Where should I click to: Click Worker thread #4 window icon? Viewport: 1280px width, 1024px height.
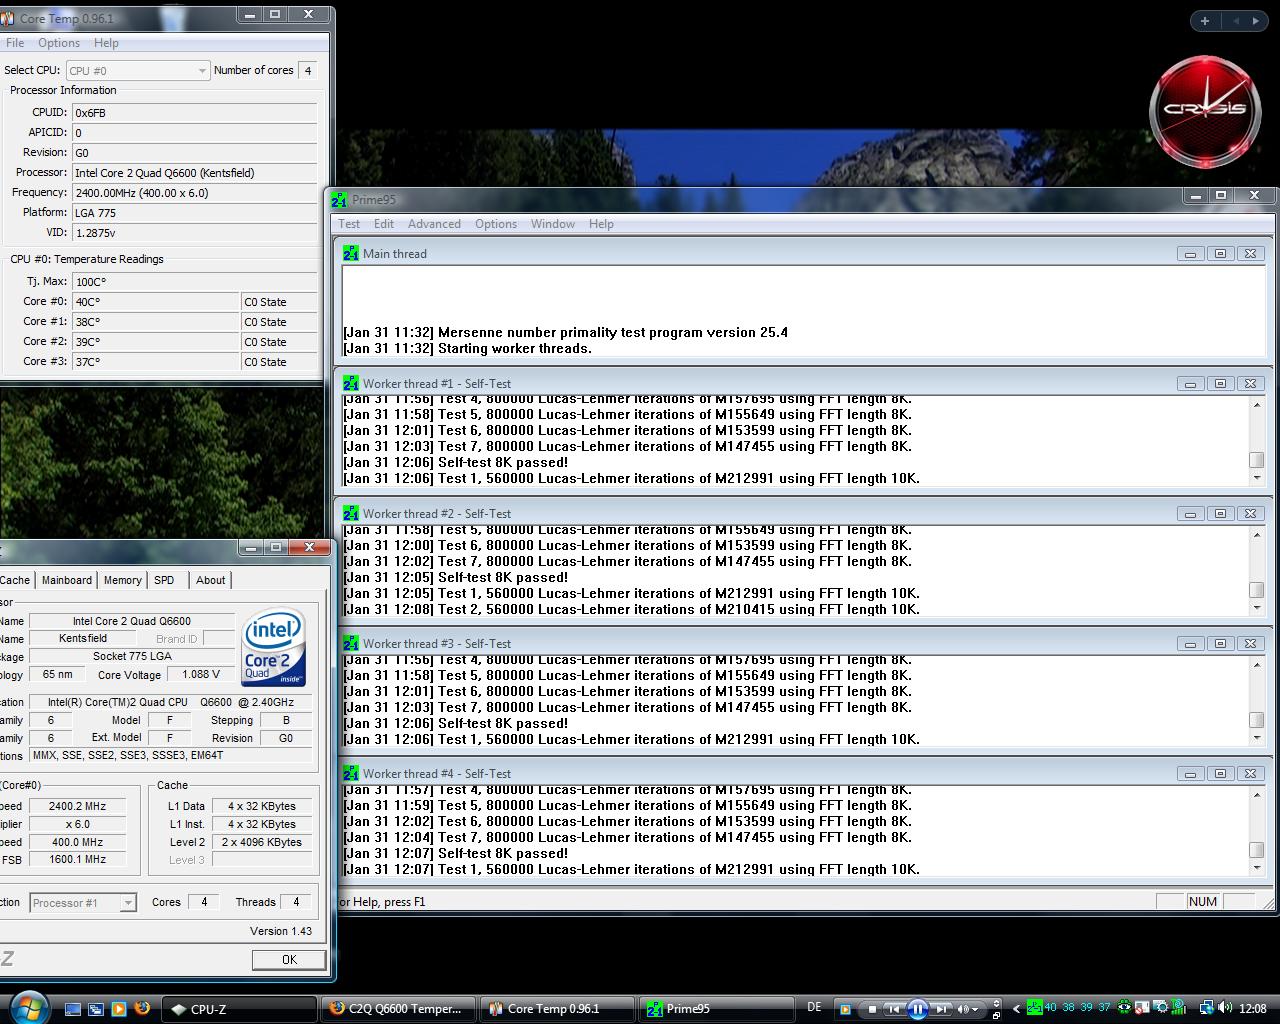click(x=350, y=773)
